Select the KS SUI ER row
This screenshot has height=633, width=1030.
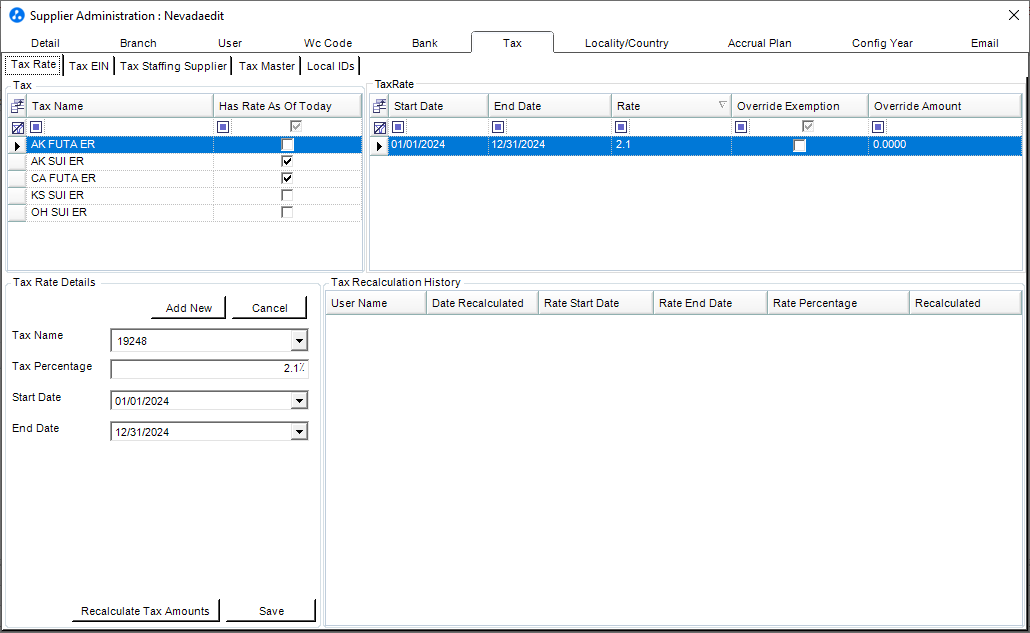[185, 195]
